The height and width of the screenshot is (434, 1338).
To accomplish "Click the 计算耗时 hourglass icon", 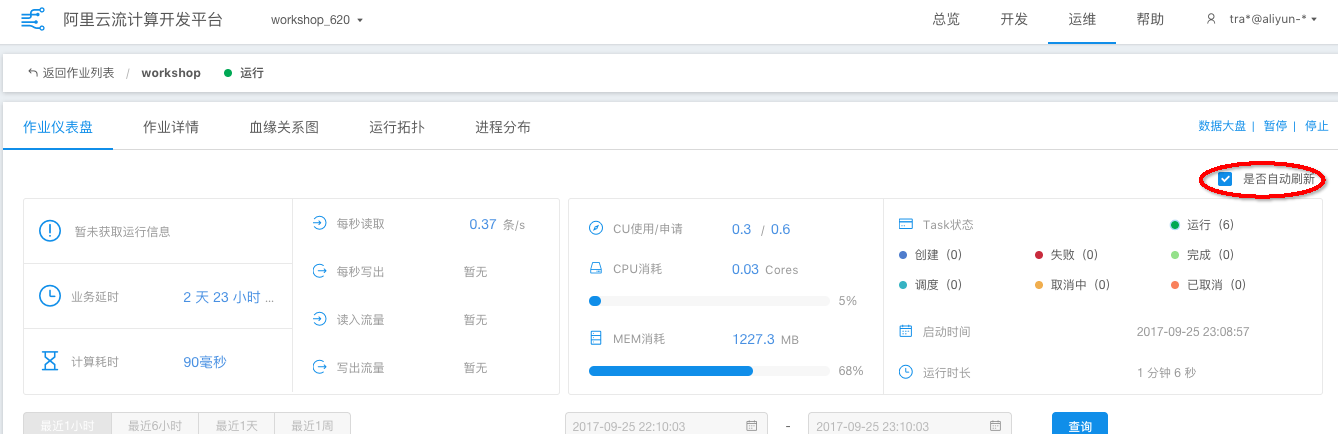I will coord(49,362).
